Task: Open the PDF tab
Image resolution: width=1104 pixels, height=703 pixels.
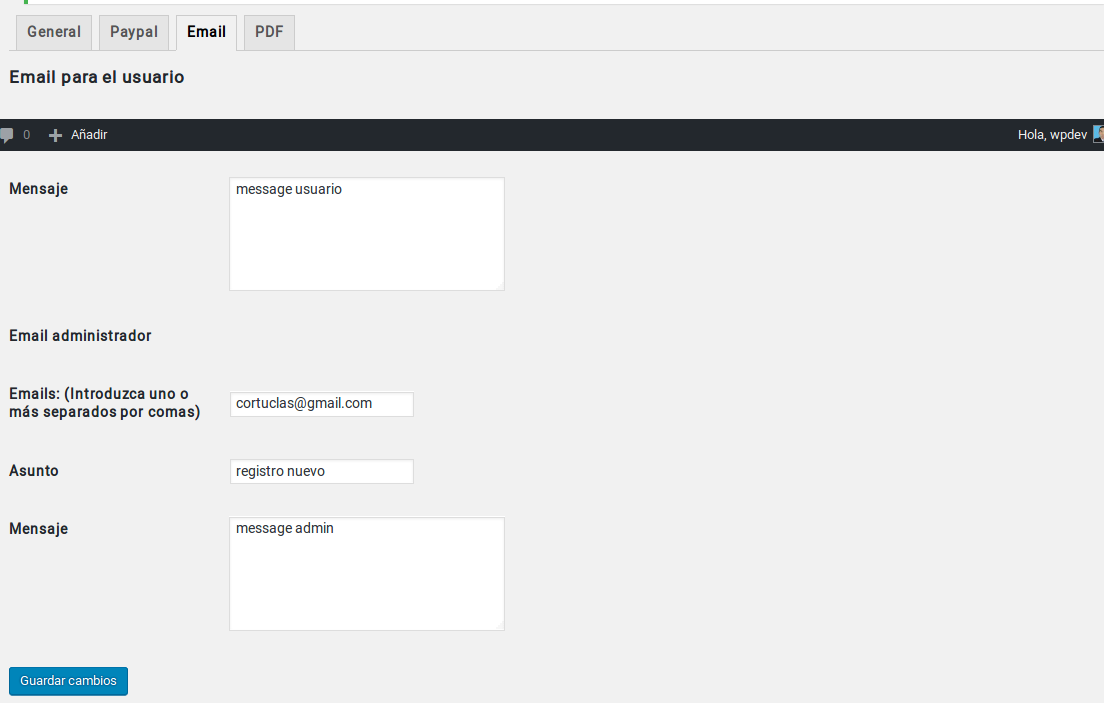Action: (x=269, y=32)
